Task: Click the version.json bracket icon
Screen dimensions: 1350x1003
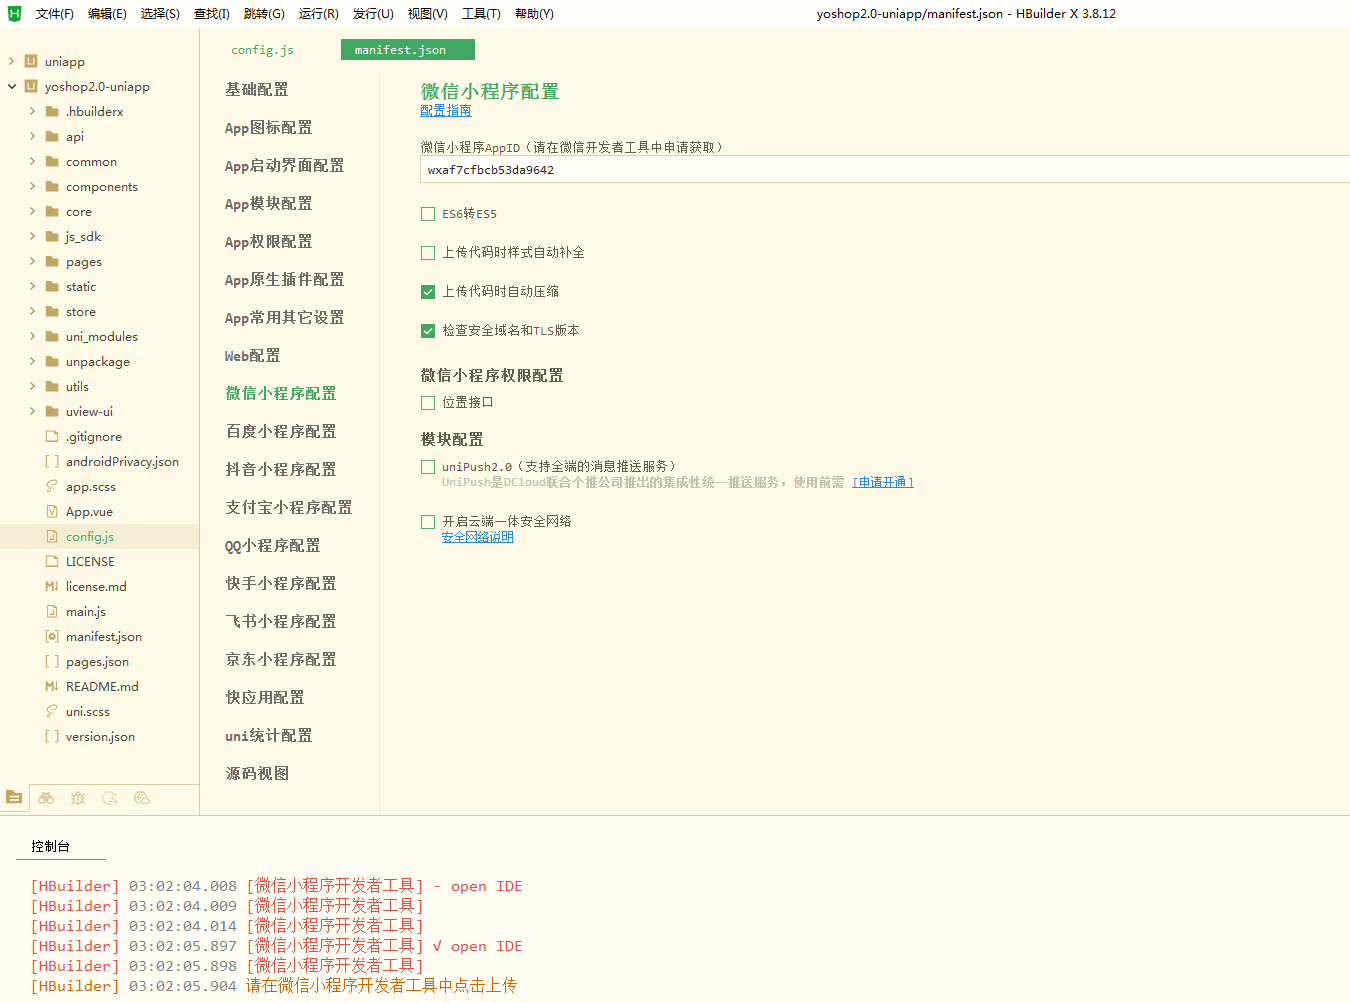Action: point(52,736)
